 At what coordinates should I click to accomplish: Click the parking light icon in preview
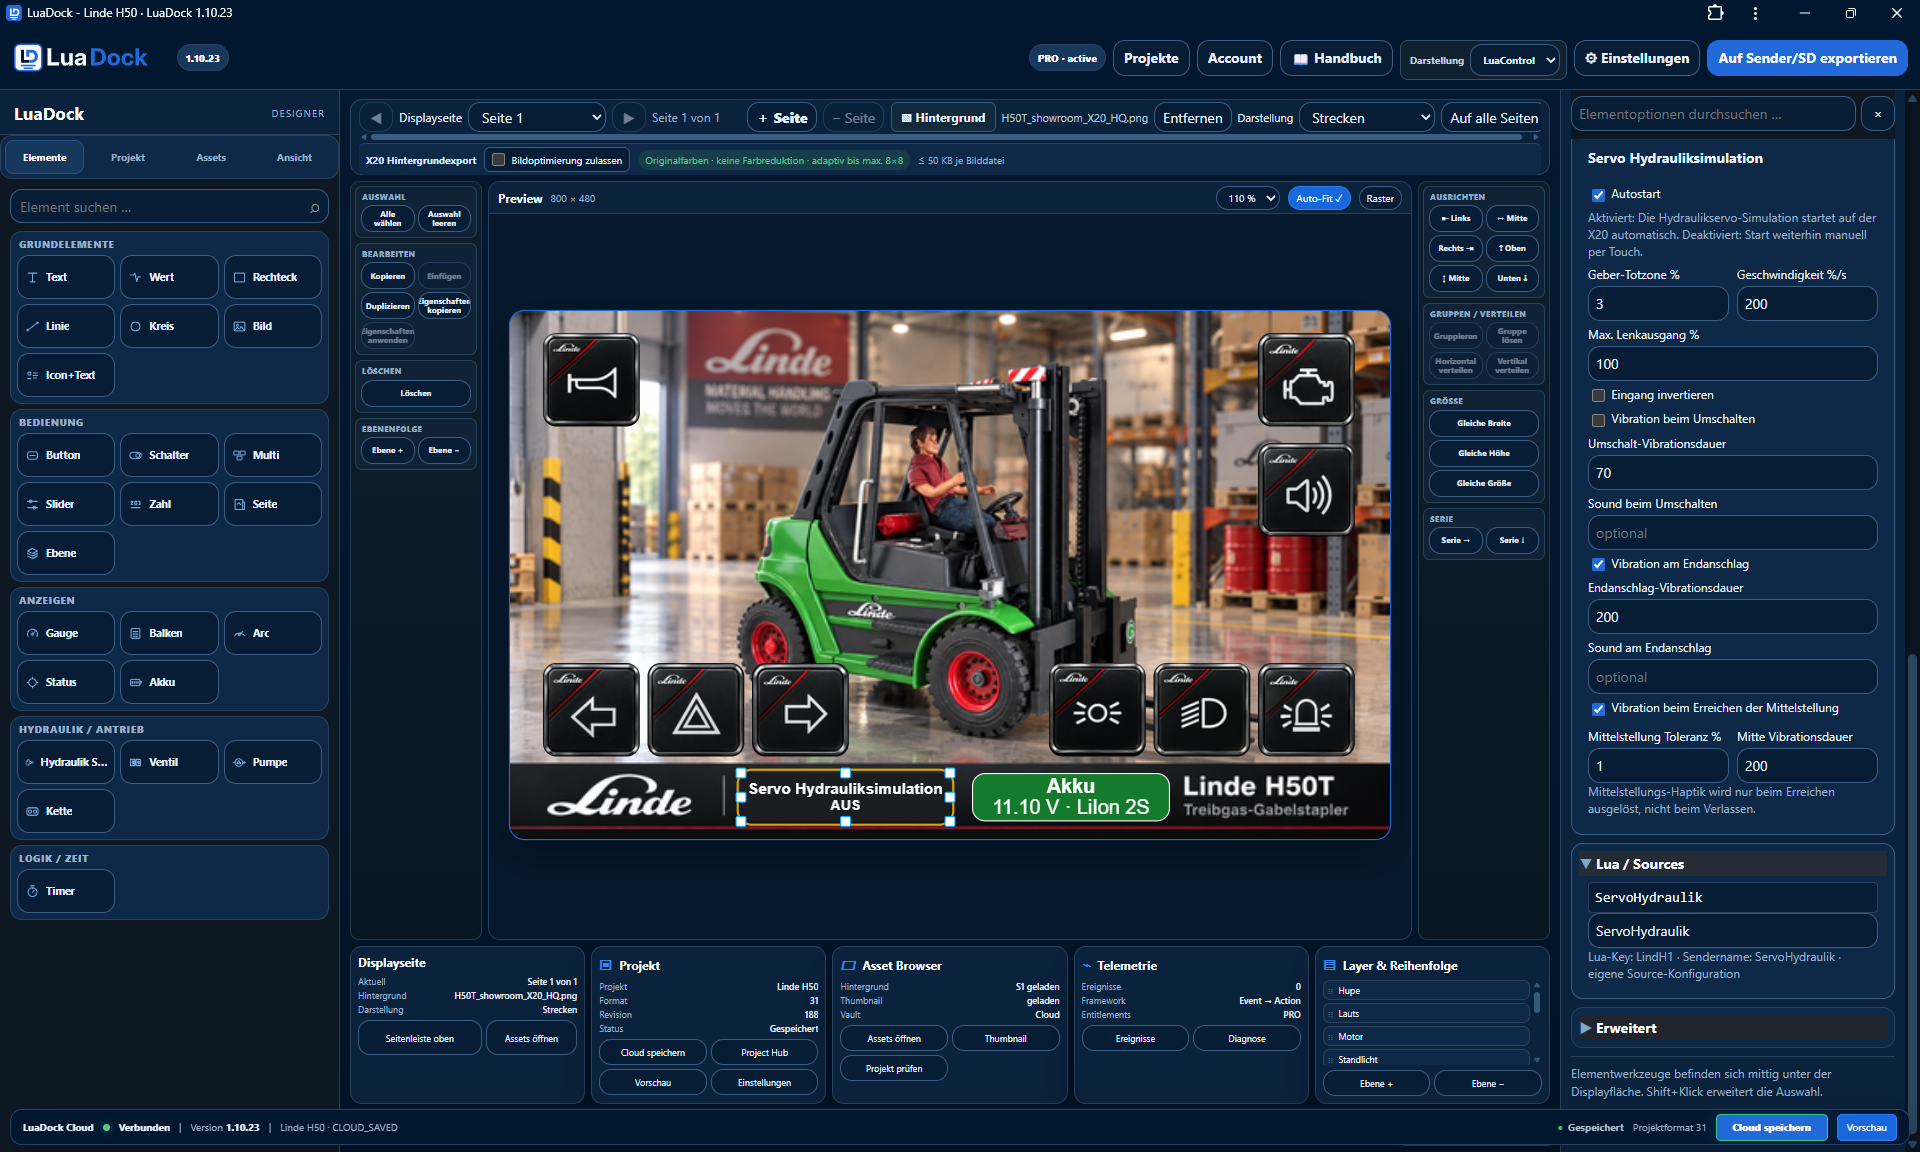(1097, 710)
